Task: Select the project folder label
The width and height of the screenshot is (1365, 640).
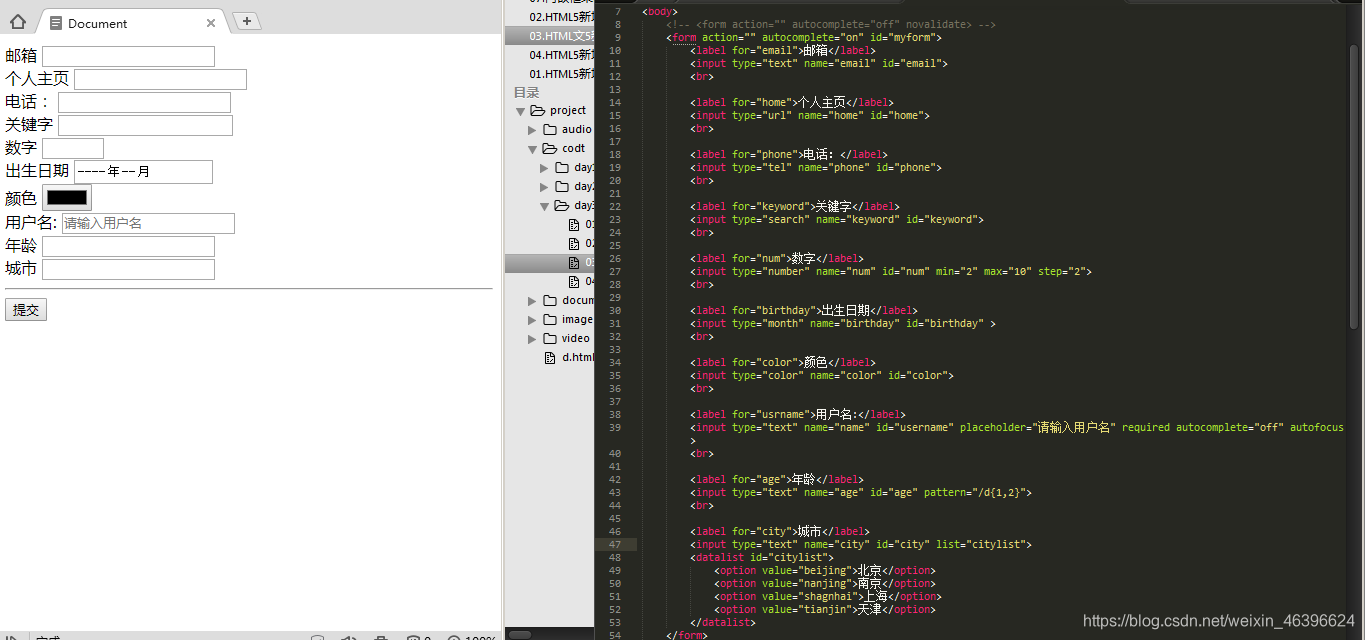Action: pos(568,110)
